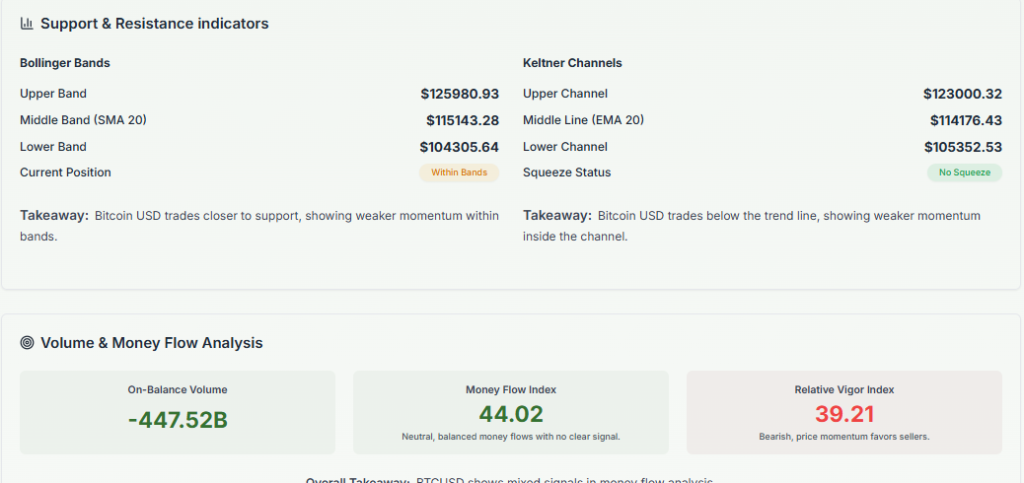Viewport: 1024px width, 483px height.
Task: Click the Middle Band SMA 20 value
Action: [x=462, y=121]
